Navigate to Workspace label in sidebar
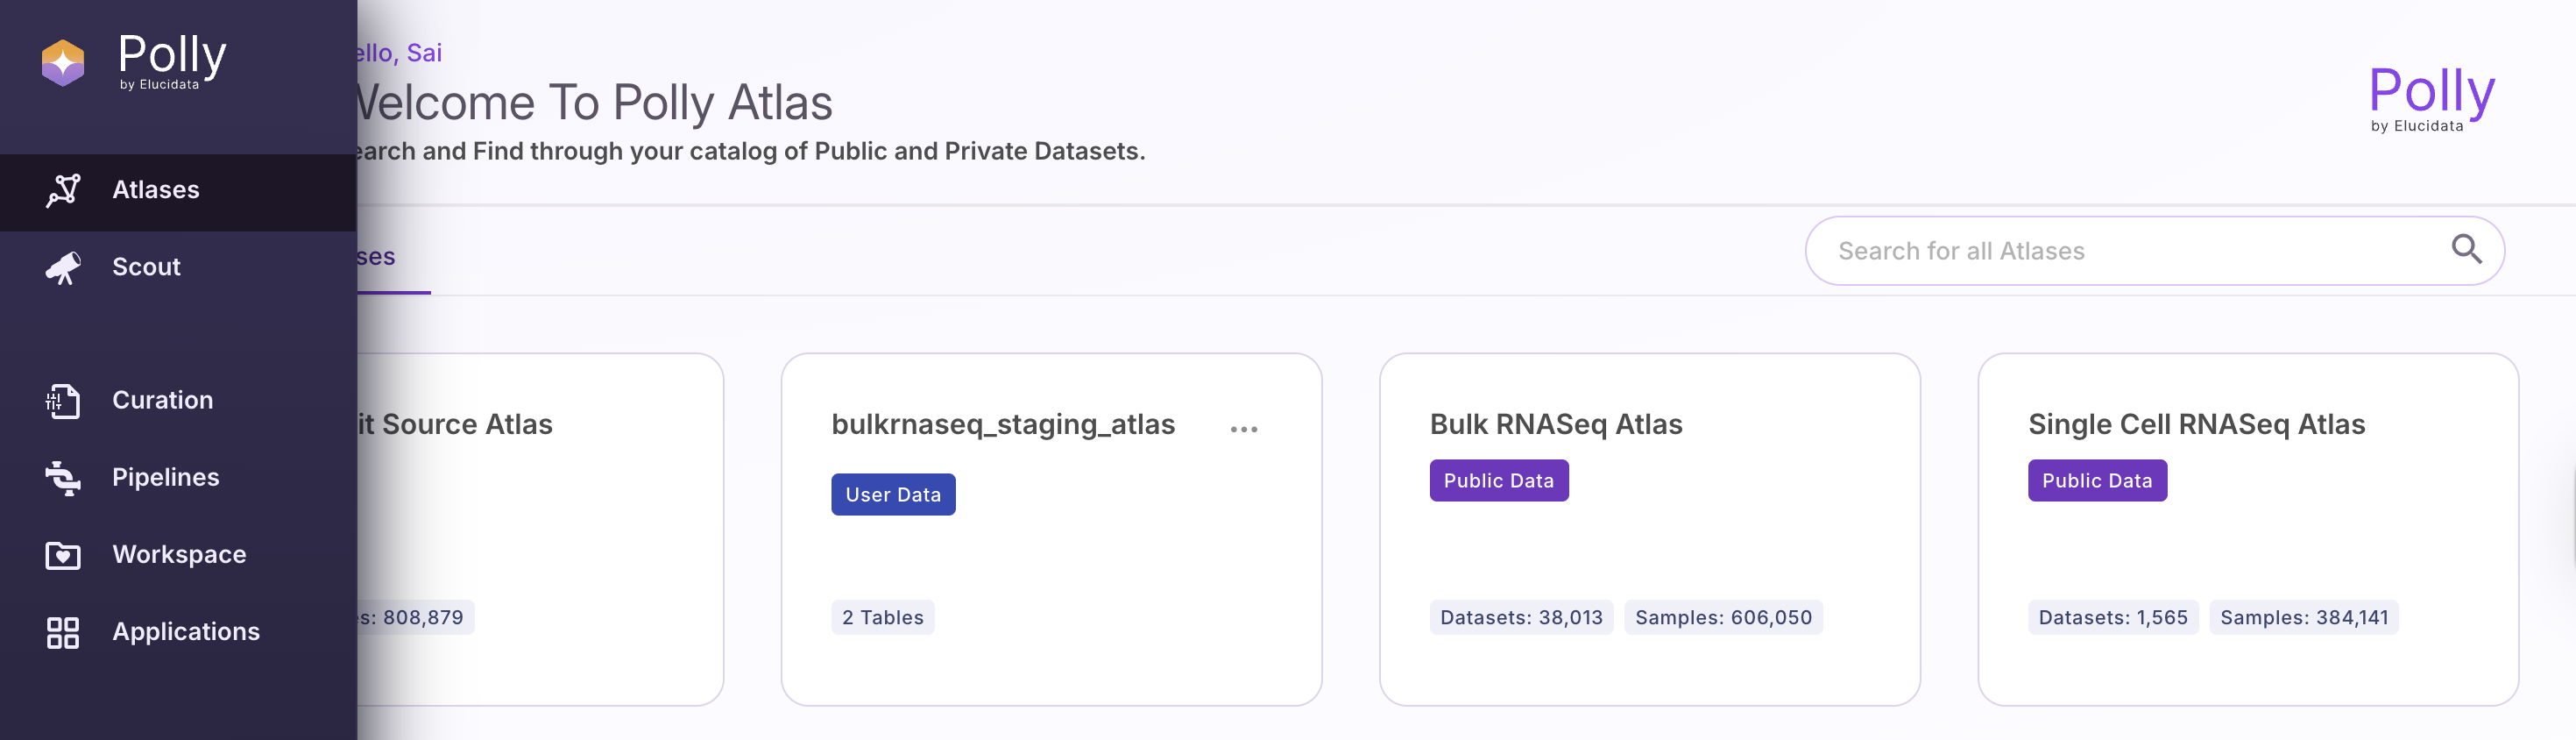Image resolution: width=2576 pixels, height=740 pixels. [x=179, y=555]
